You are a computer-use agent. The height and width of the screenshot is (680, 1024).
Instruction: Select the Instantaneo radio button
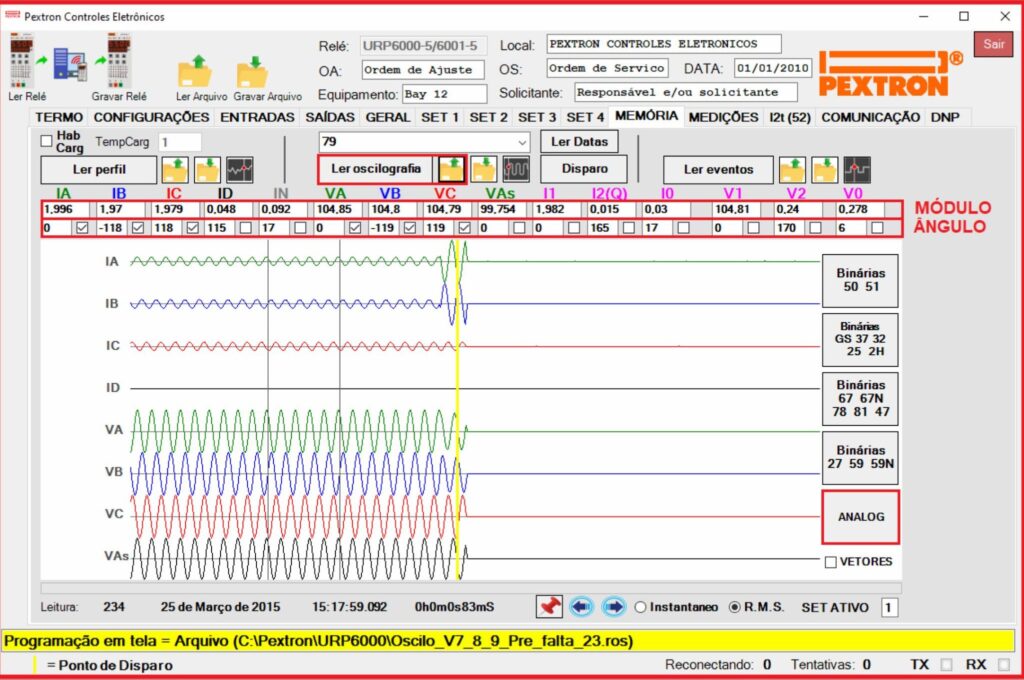[x=641, y=607]
